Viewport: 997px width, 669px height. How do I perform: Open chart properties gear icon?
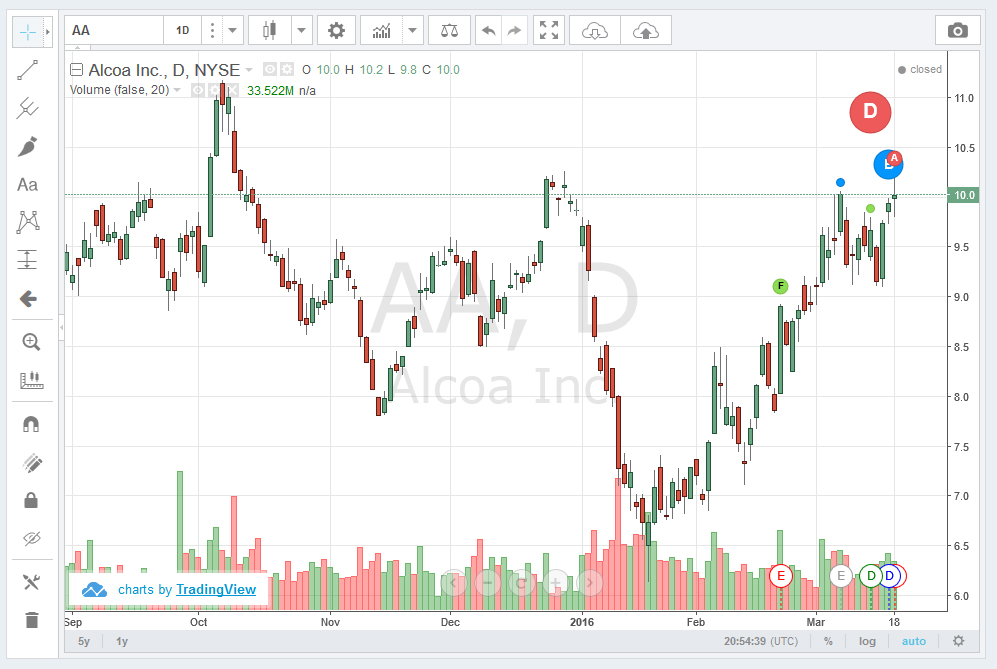click(x=336, y=31)
